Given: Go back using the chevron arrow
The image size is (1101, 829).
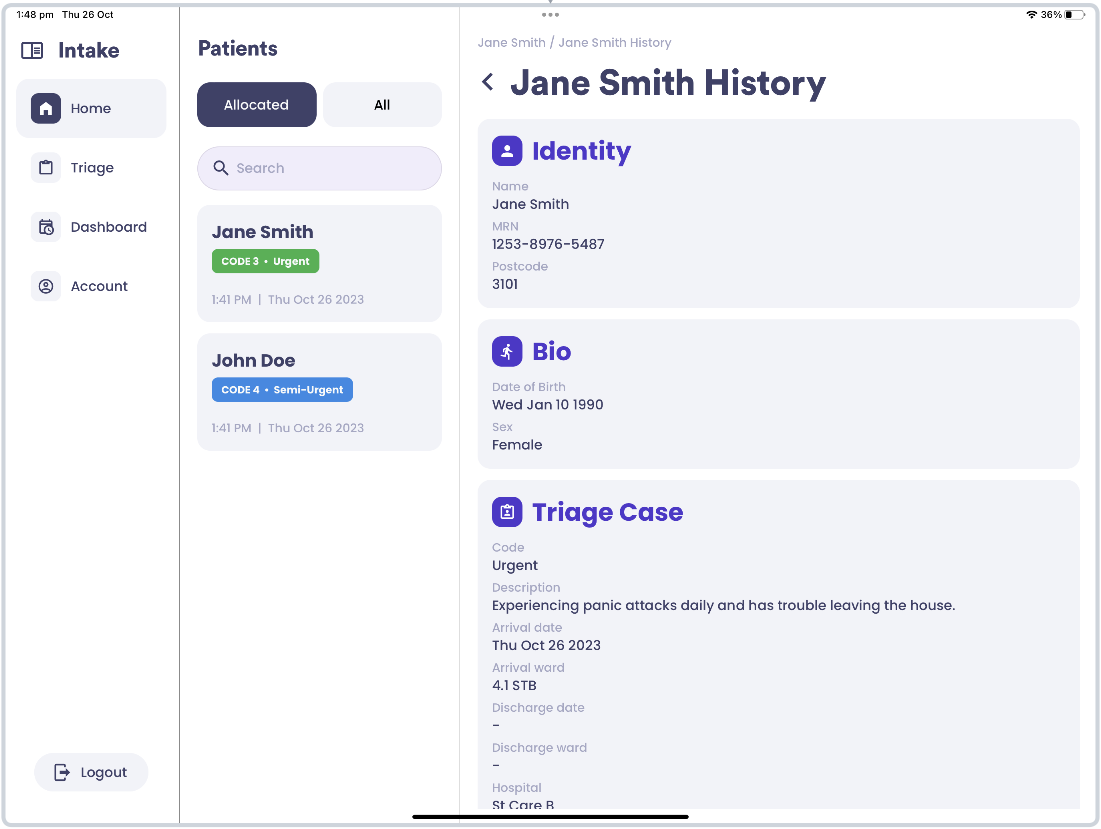Looking at the screenshot, I should pyautogui.click(x=488, y=82).
